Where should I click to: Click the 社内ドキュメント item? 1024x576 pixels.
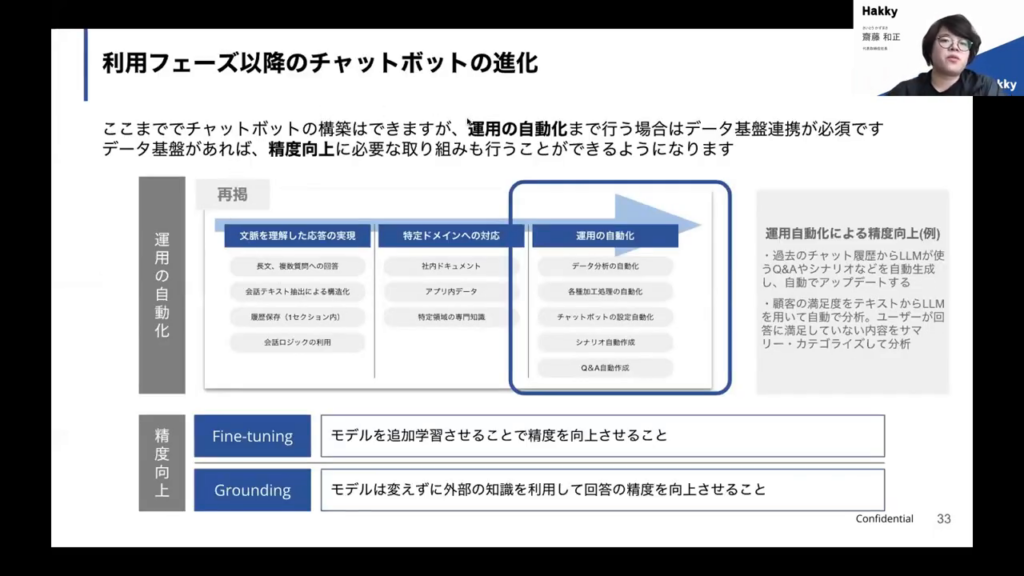pyautogui.click(x=451, y=267)
